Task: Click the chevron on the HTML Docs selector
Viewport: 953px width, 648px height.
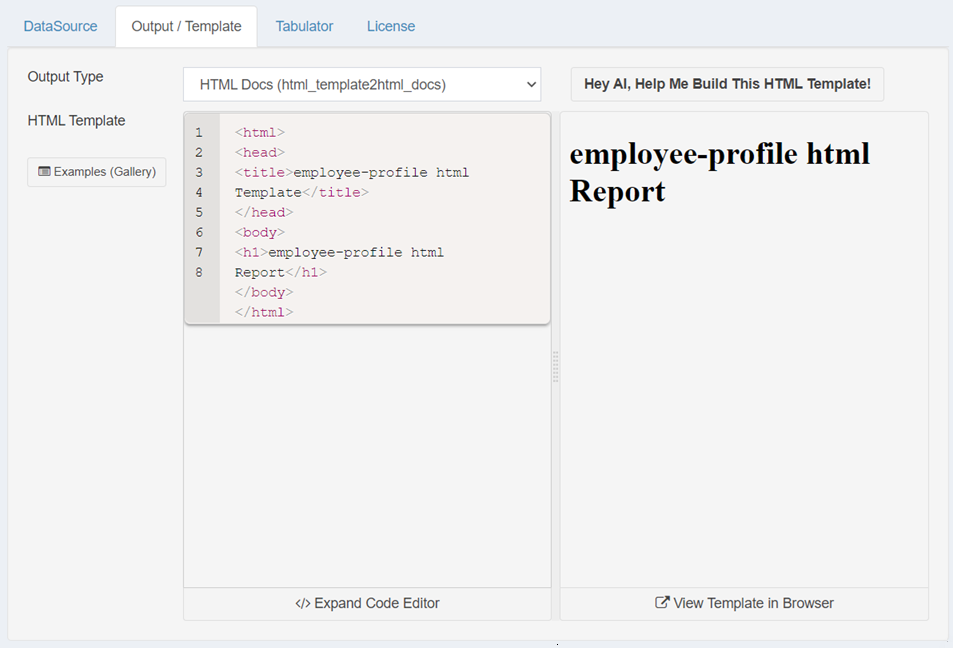Action: click(531, 84)
